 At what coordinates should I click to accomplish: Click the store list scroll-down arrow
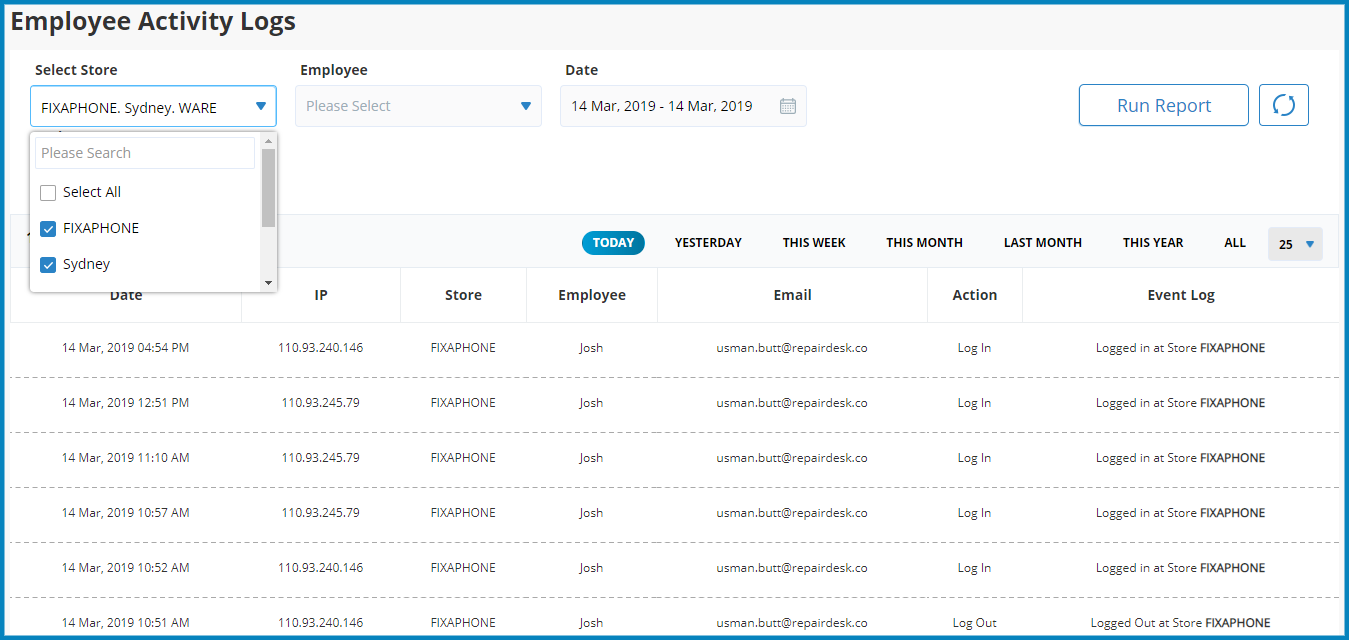(268, 283)
